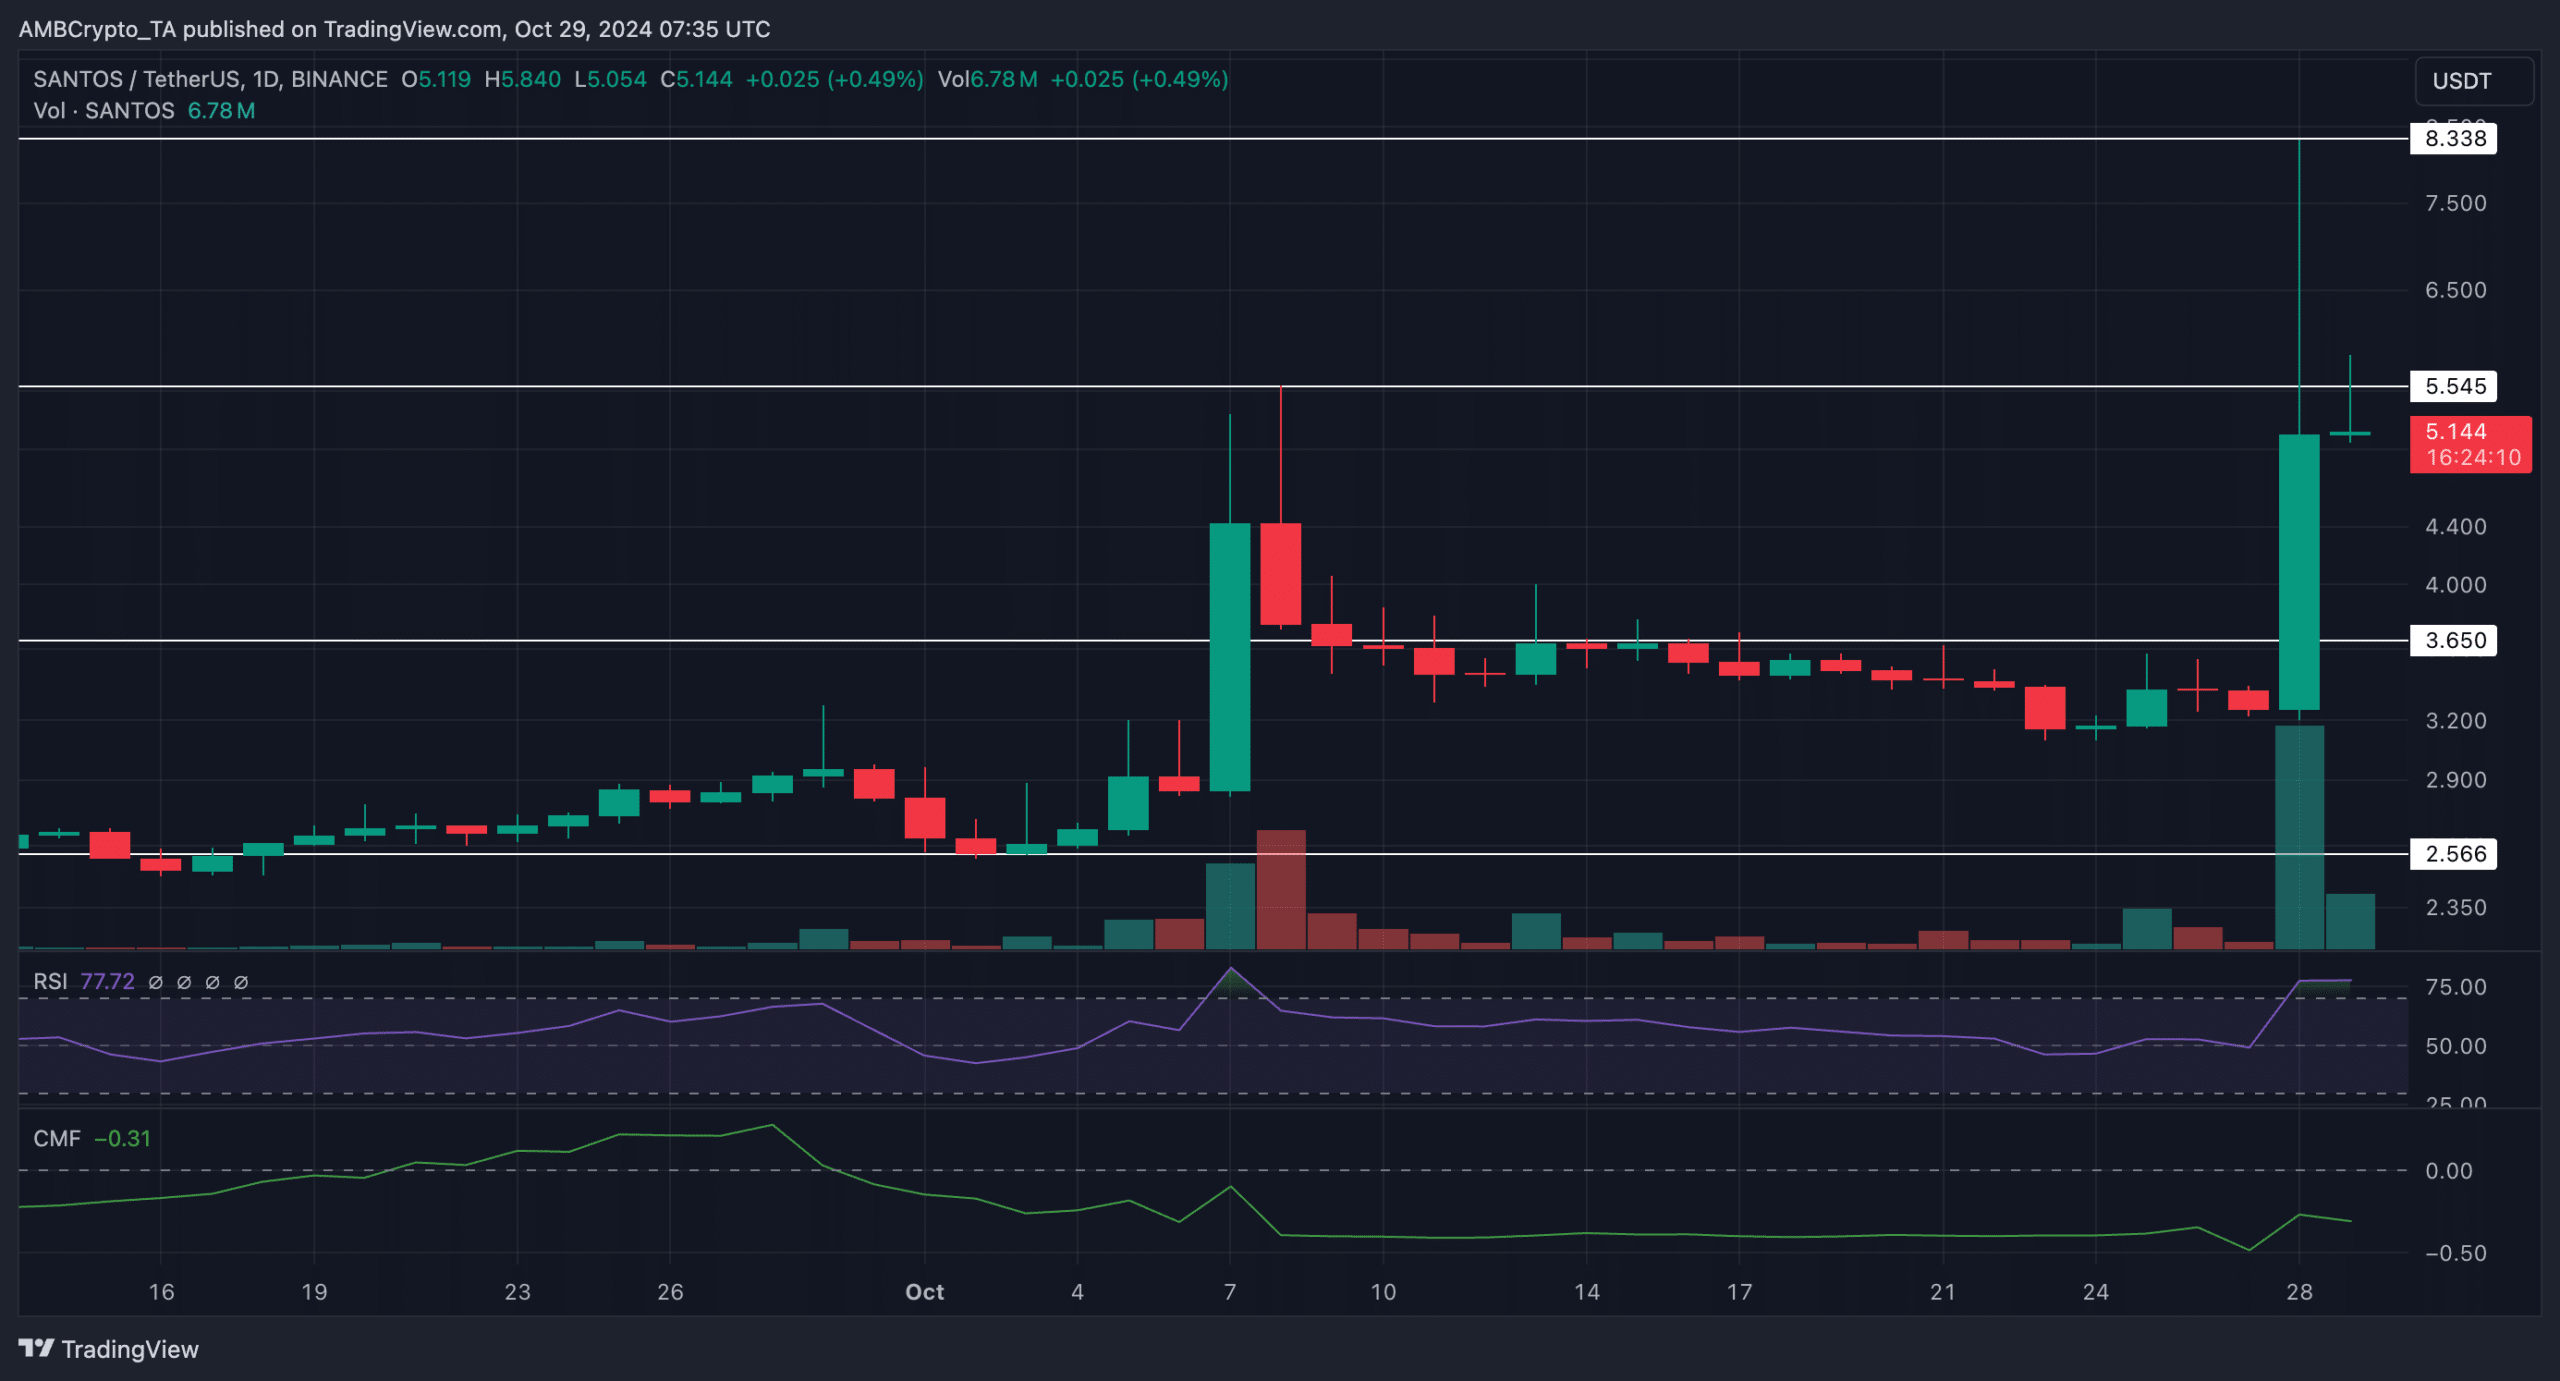2560x1381 pixels.
Task: Click the 7 date label on time axis
Action: click(x=1230, y=1292)
